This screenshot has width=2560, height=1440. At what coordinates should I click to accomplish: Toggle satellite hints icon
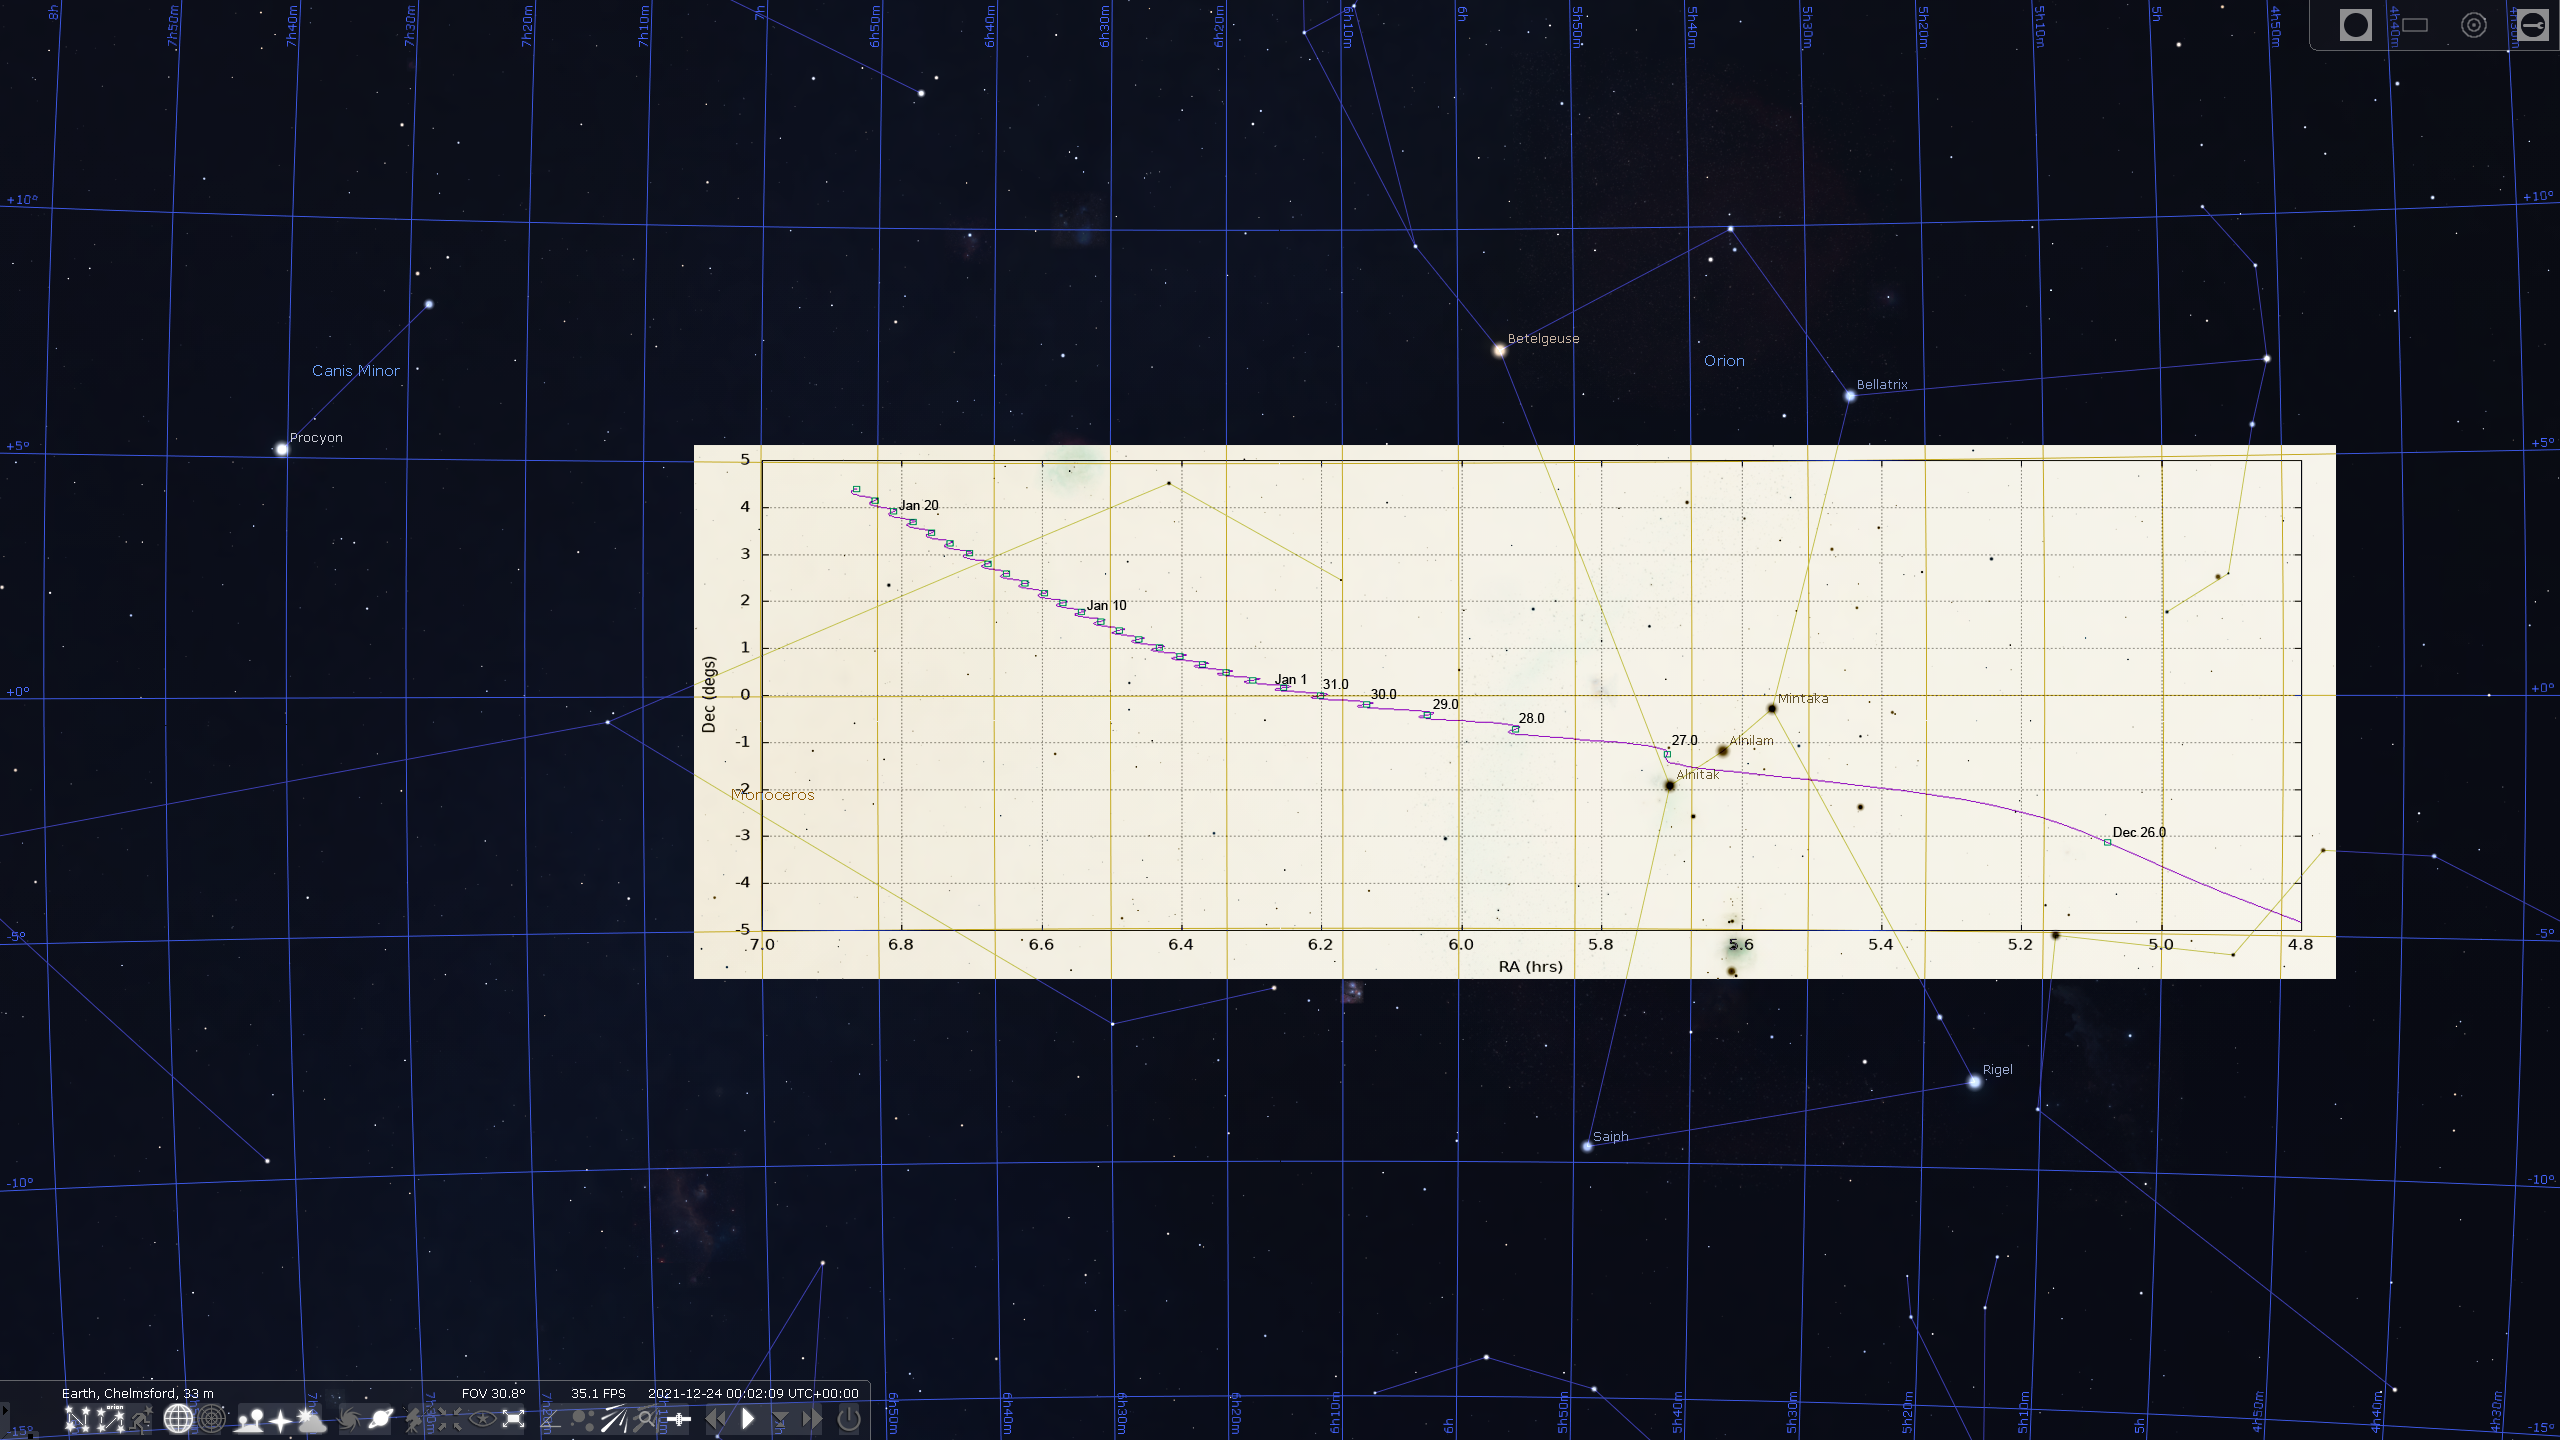(x=679, y=1419)
